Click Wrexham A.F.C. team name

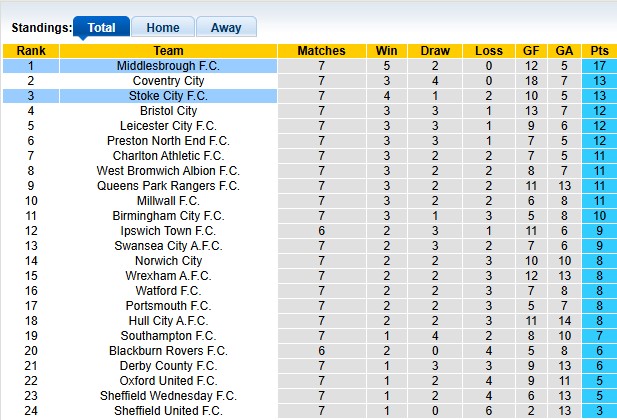pyautogui.click(x=168, y=276)
